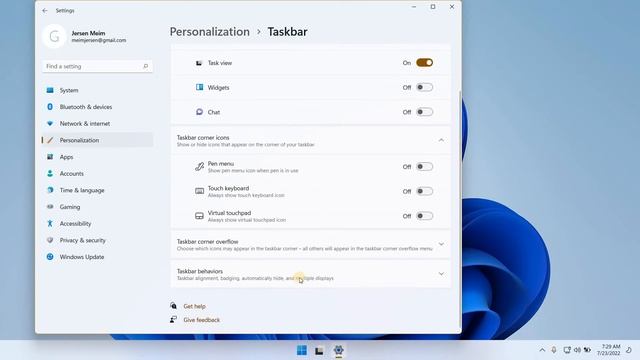Show hidden icons tray chevron

pos(542,350)
